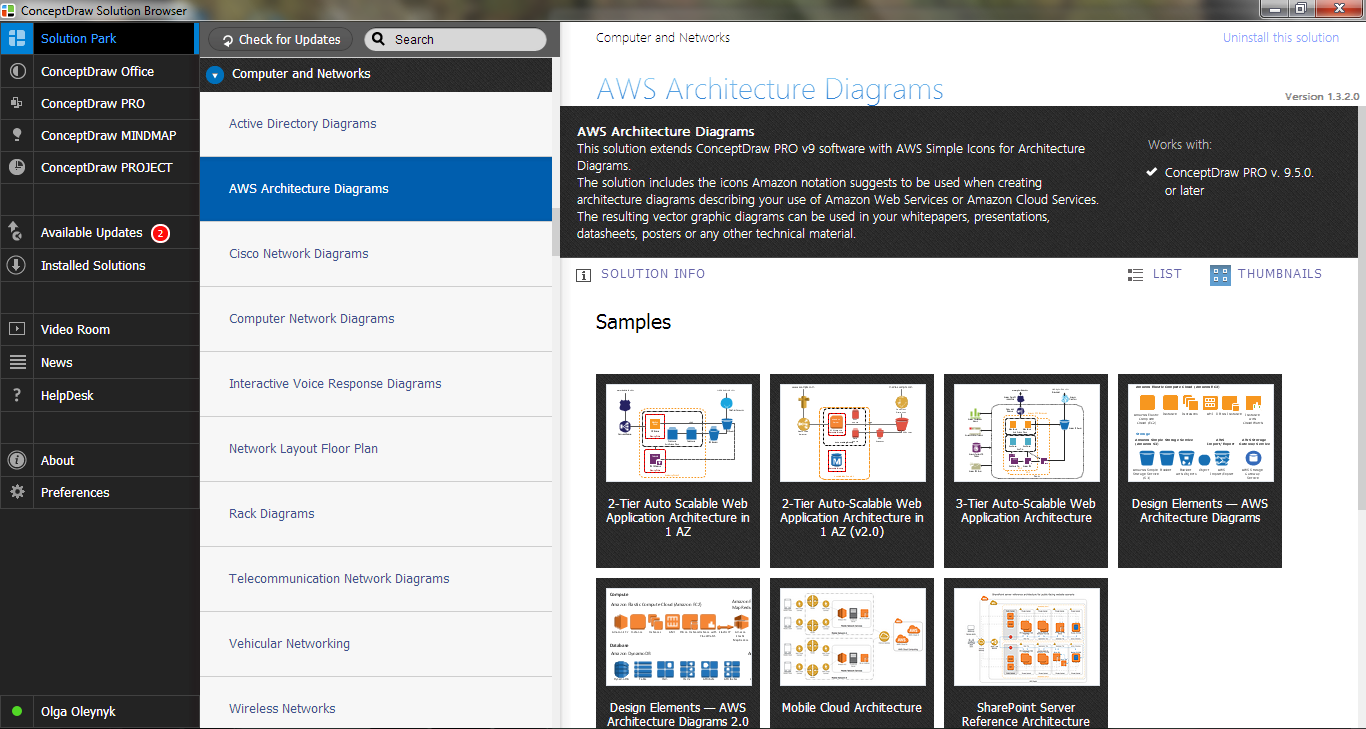Click the HelpDesk question mark icon
Screen dimensions: 1366x729
(17, 395)
